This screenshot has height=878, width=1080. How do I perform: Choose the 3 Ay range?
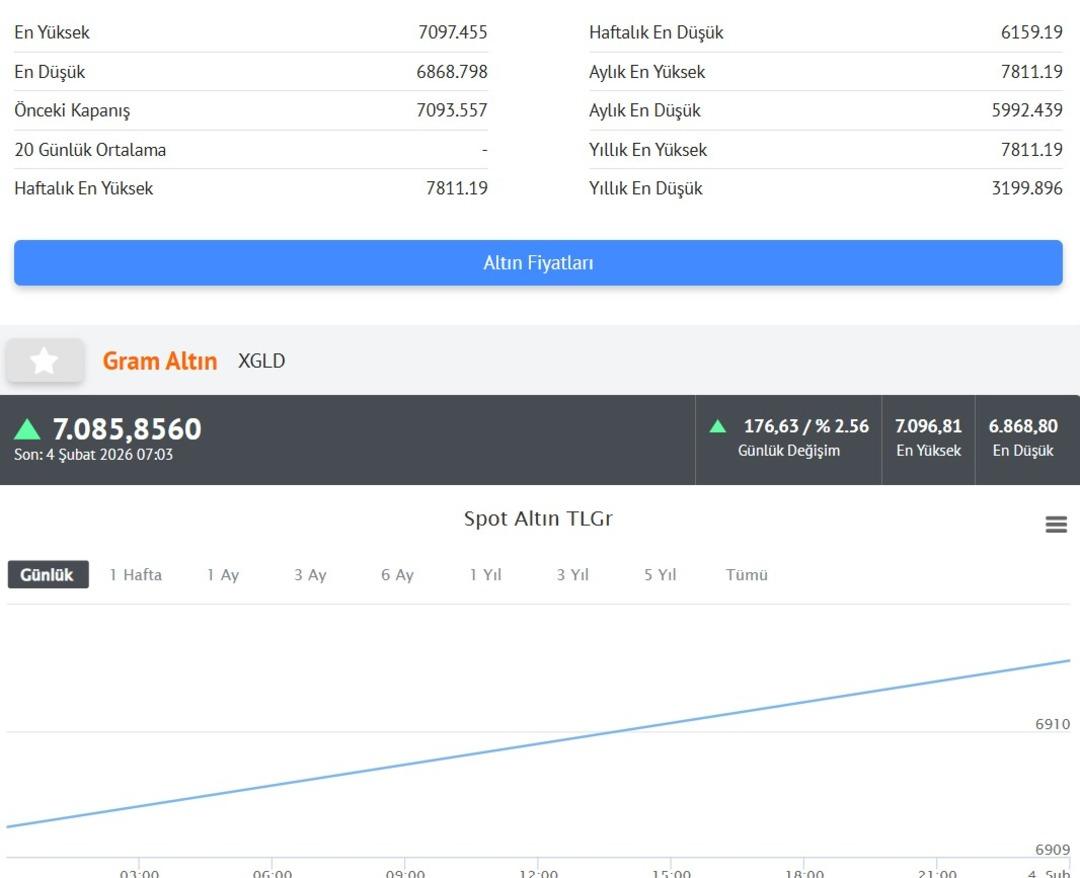[310, 575]
